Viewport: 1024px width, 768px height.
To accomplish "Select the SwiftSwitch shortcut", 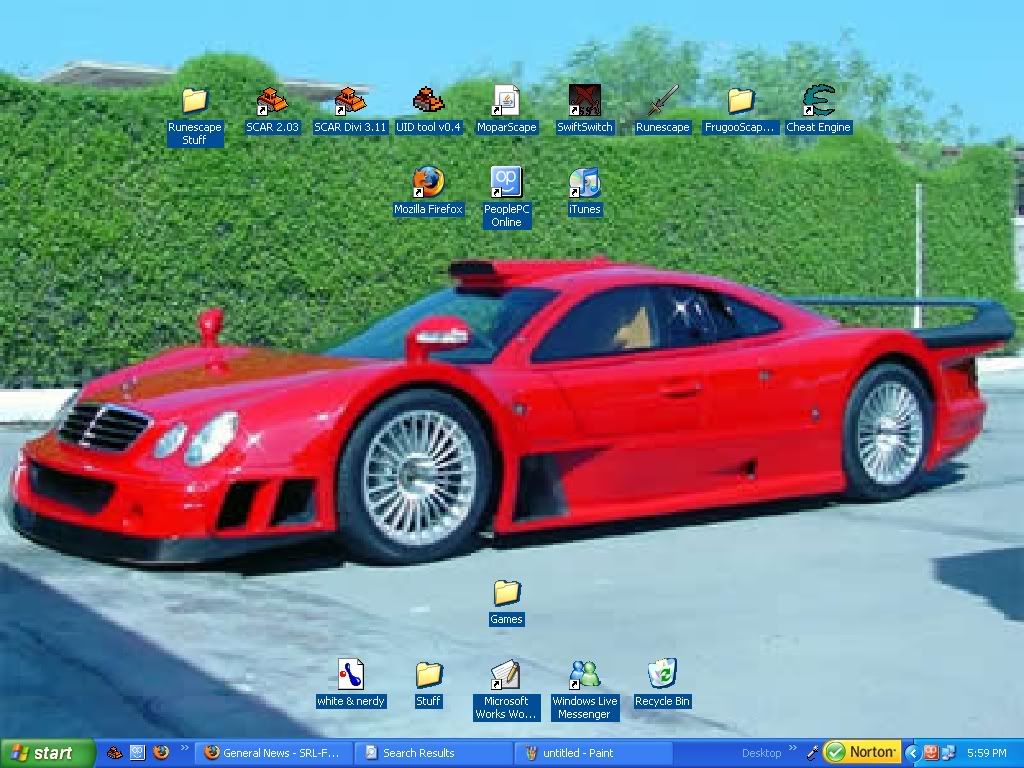I will pyautogui.click(x=584, y=102).
